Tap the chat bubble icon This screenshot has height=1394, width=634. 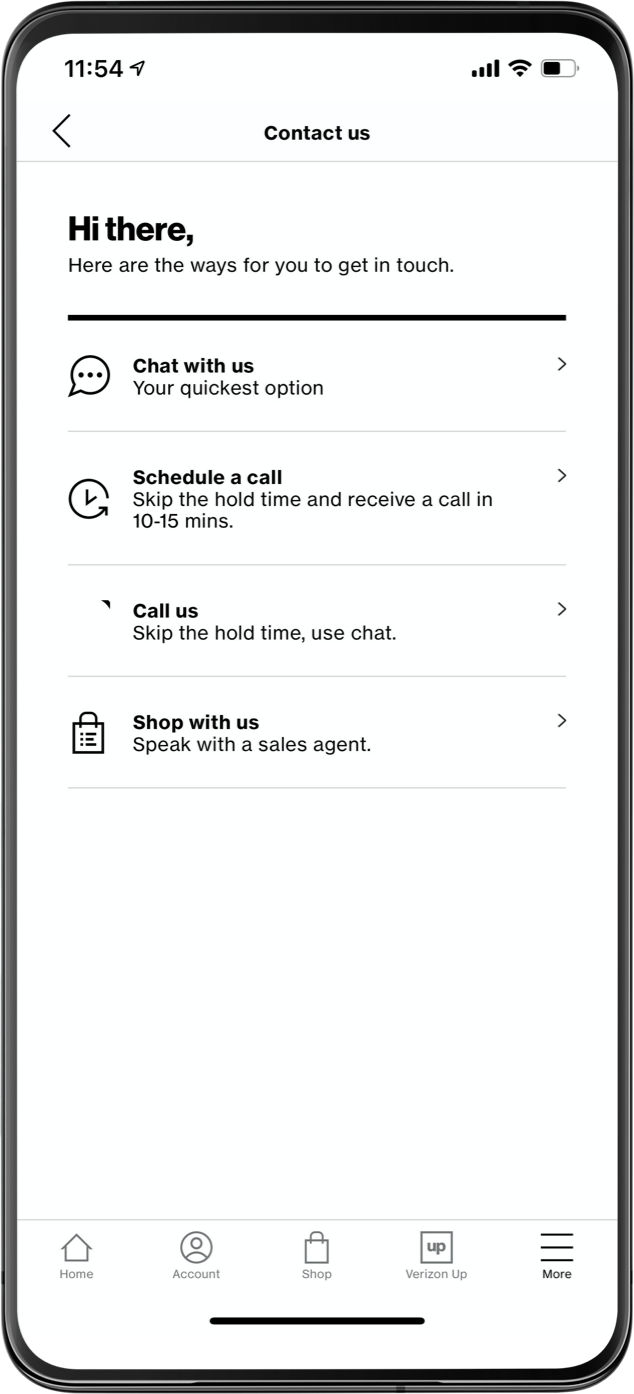pyautogui.click(x=89, y=376)
